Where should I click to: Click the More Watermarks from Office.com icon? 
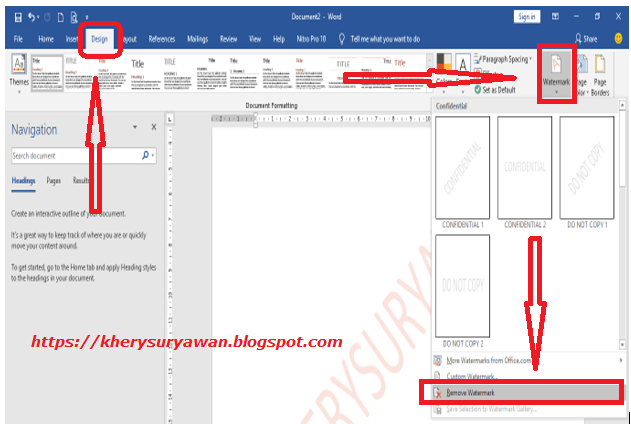tap(437, 360)
